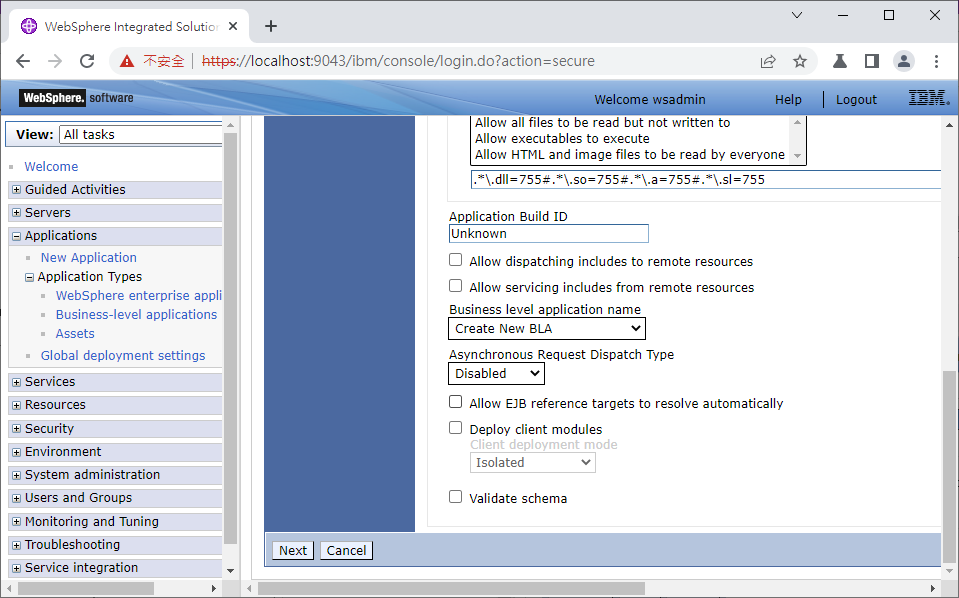Expand Services section
959x598 pixels.
click(x=17, y=382)
